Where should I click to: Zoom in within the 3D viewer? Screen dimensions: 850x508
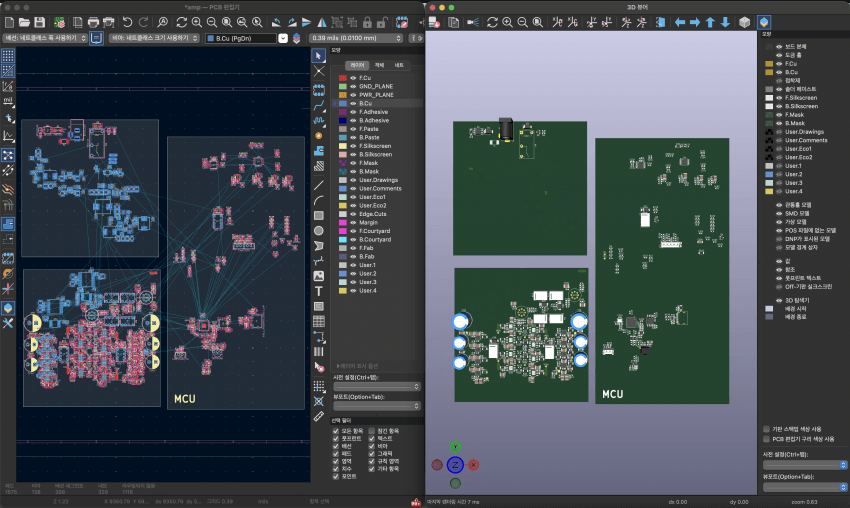pyautogui.click(x=507, y=22)
